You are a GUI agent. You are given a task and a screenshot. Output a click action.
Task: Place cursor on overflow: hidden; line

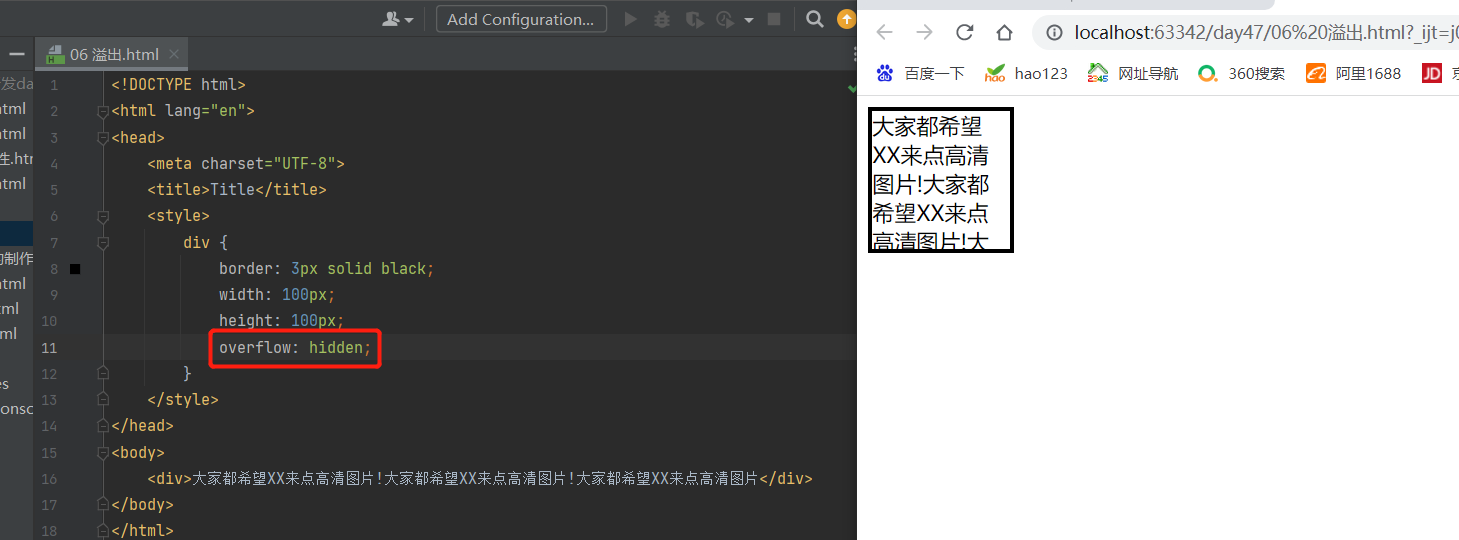tap(295, 347)
